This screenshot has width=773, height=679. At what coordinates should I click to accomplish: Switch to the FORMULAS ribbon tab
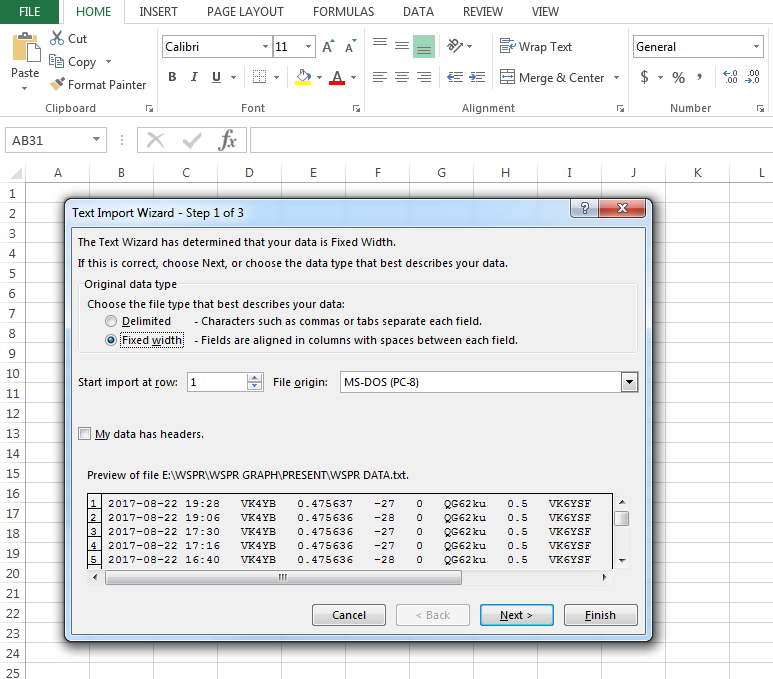343,12
